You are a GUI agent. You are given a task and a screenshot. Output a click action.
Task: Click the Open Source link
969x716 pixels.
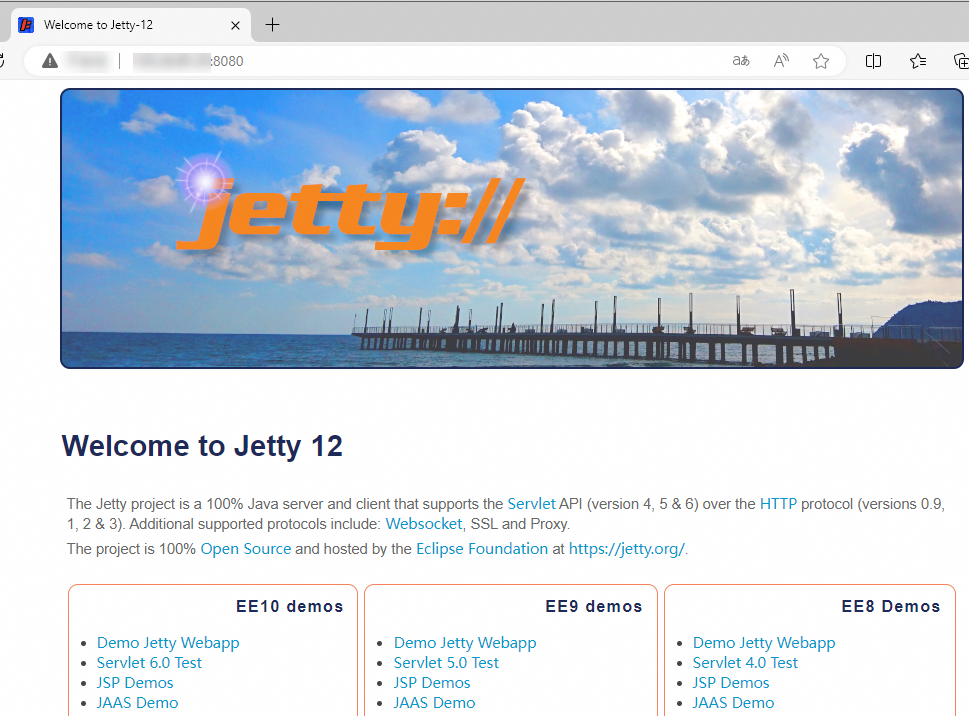click(x=245, y=548)
